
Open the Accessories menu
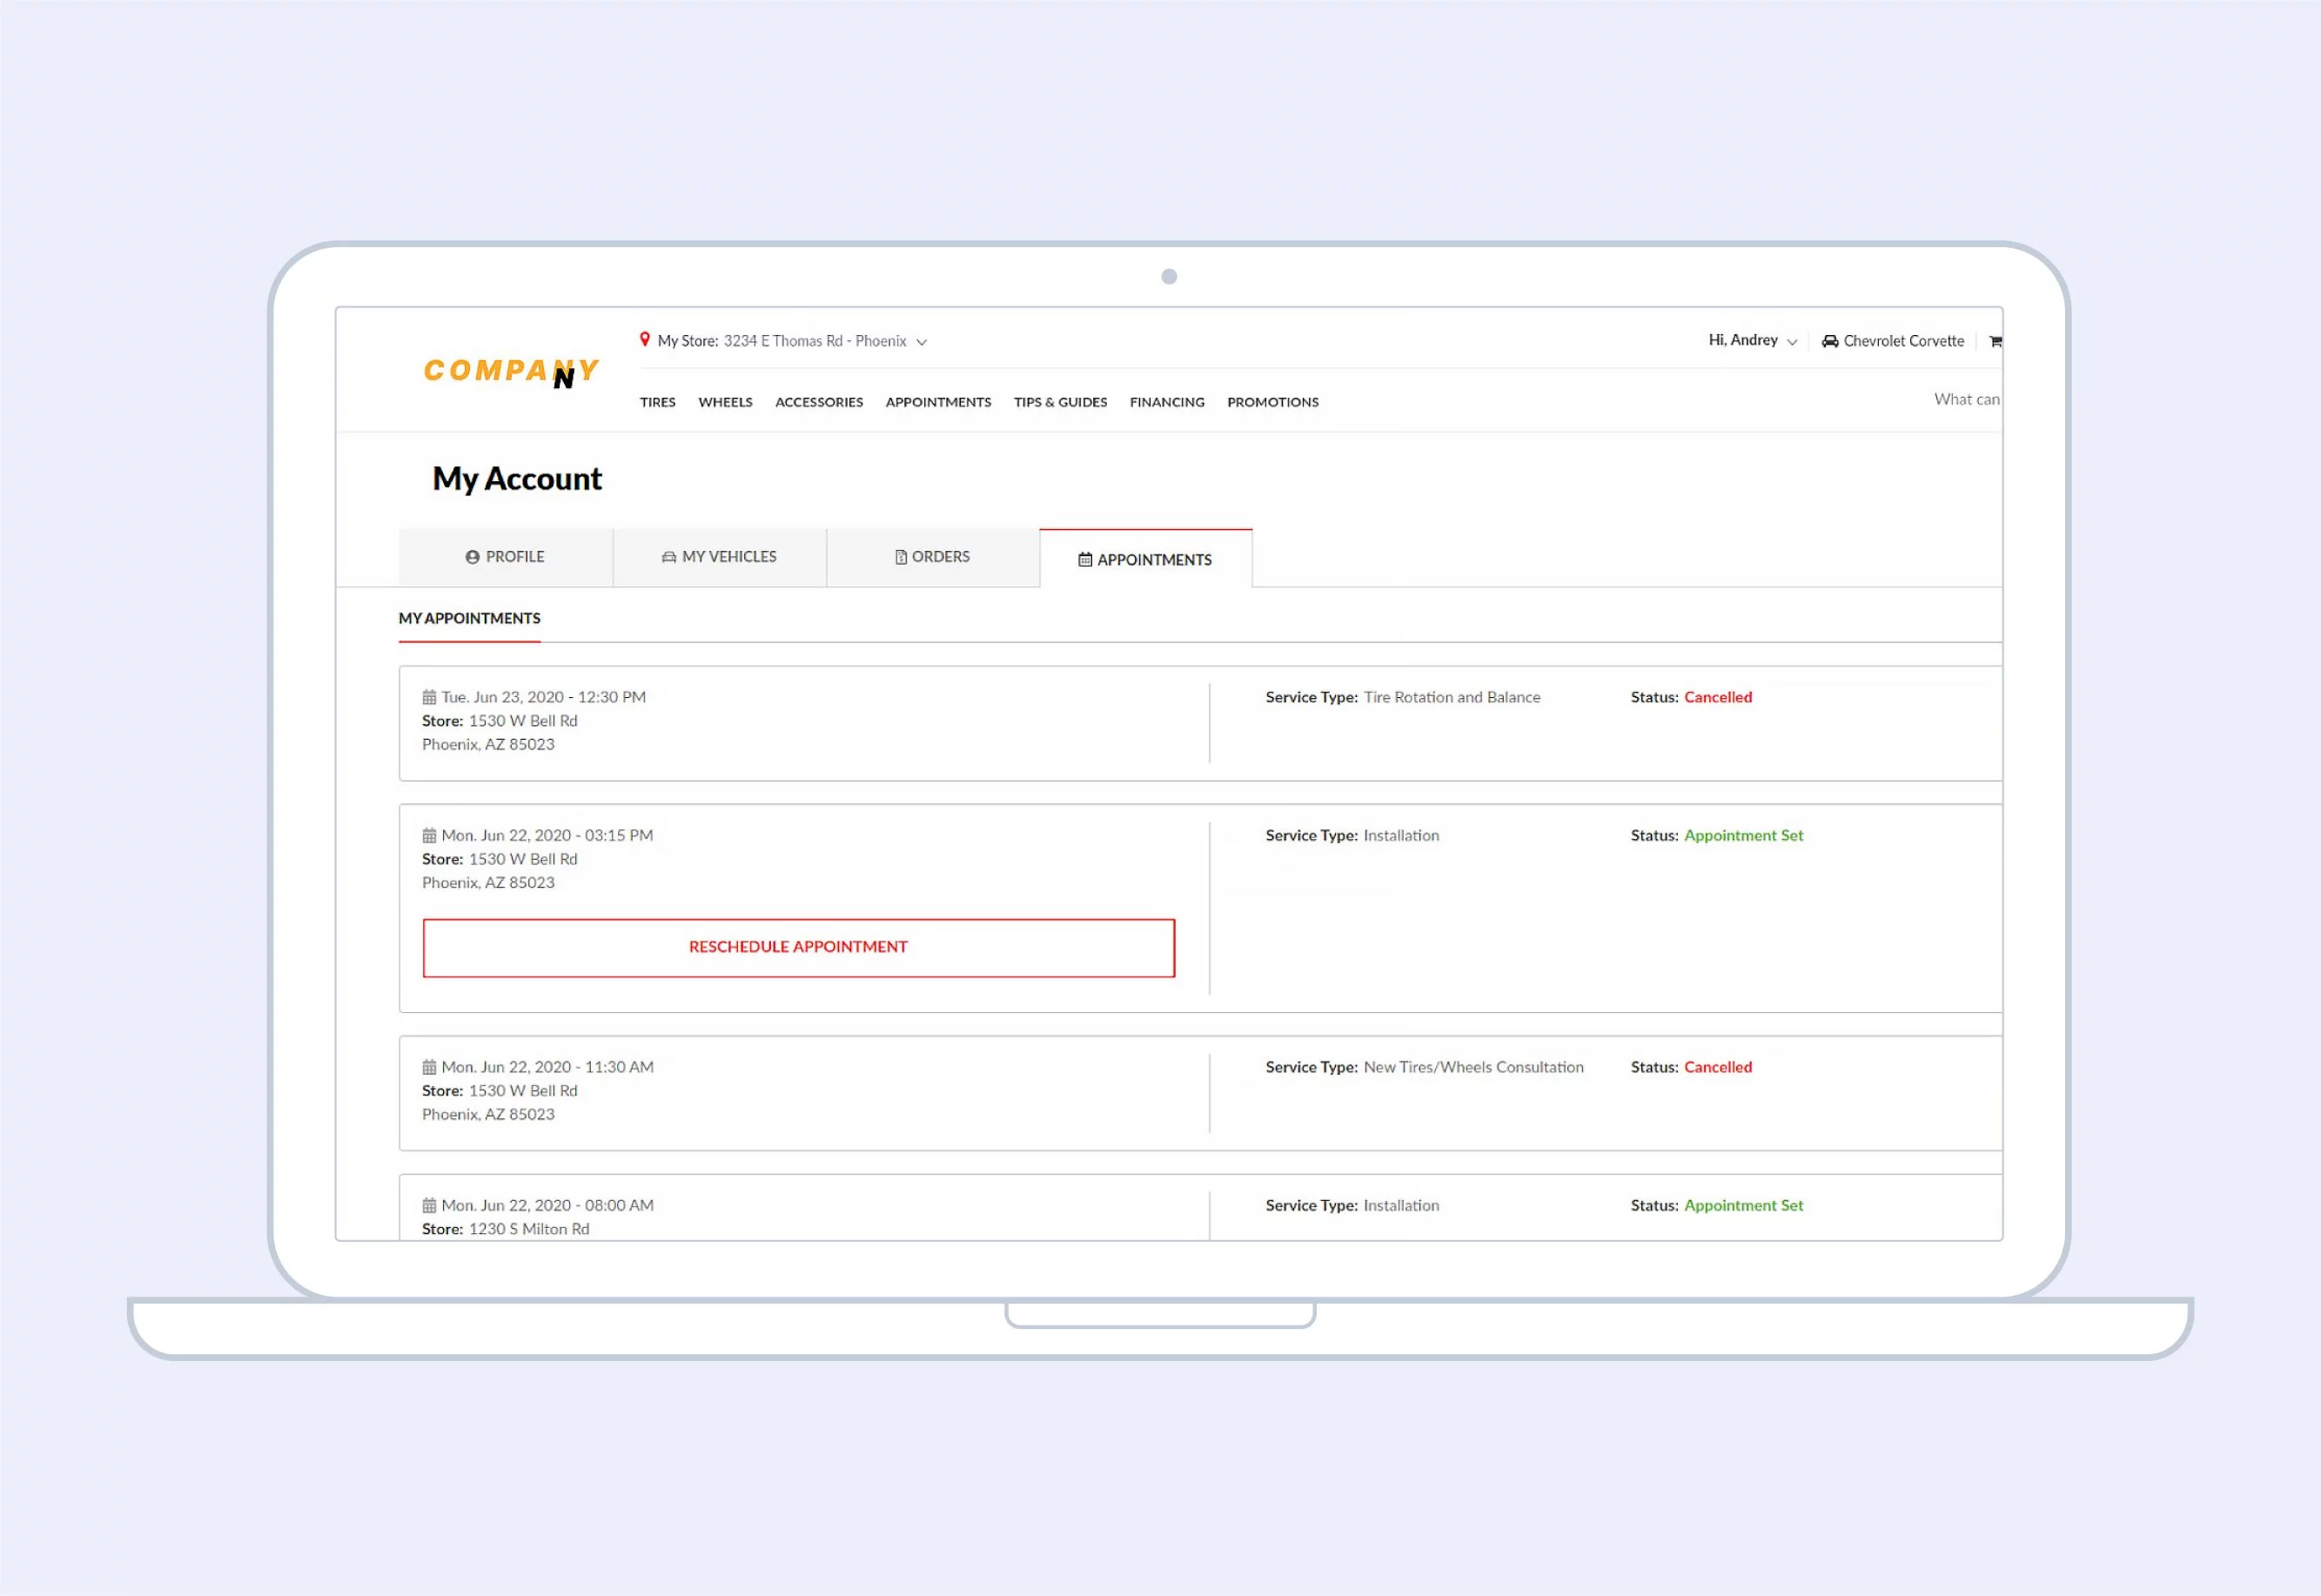pos(819,402)
